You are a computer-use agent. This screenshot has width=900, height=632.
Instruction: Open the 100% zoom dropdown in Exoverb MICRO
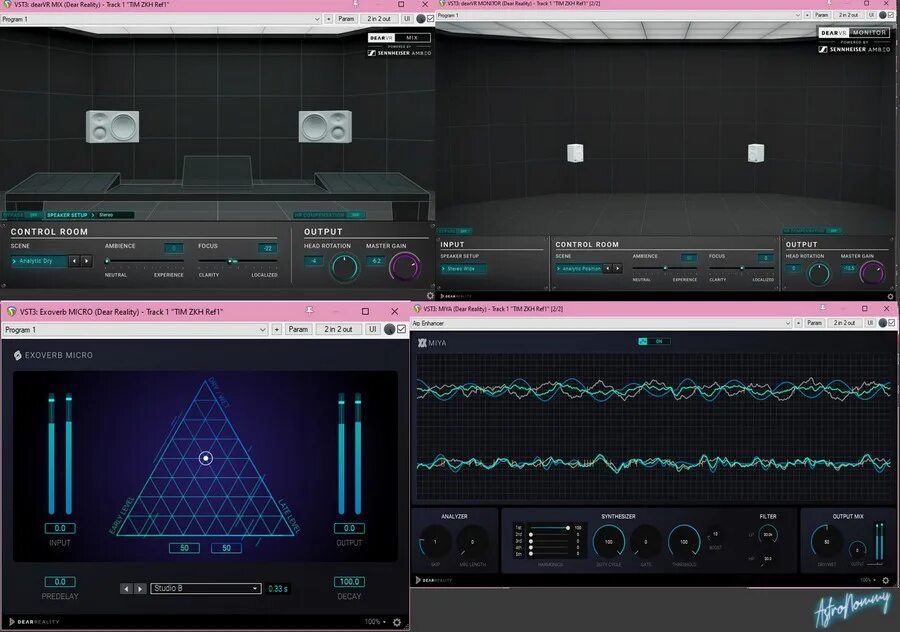click(x=375, y=622)
